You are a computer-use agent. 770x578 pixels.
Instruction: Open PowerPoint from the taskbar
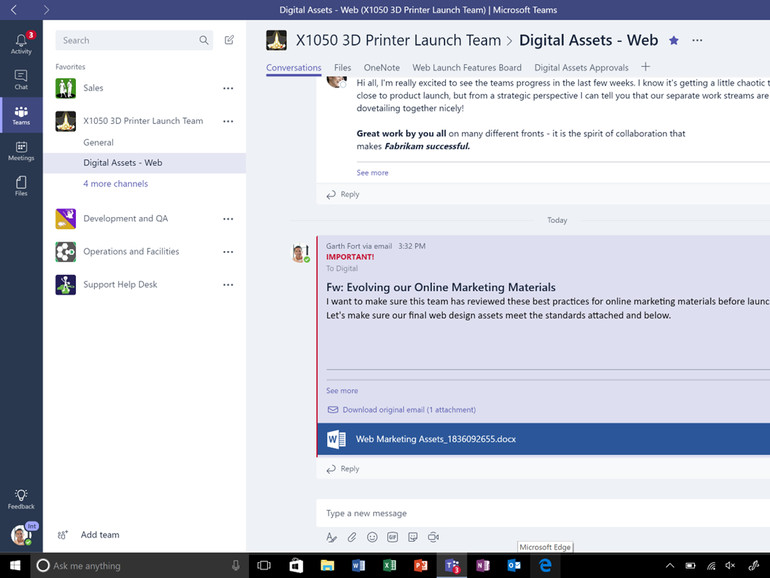(420, 566)
